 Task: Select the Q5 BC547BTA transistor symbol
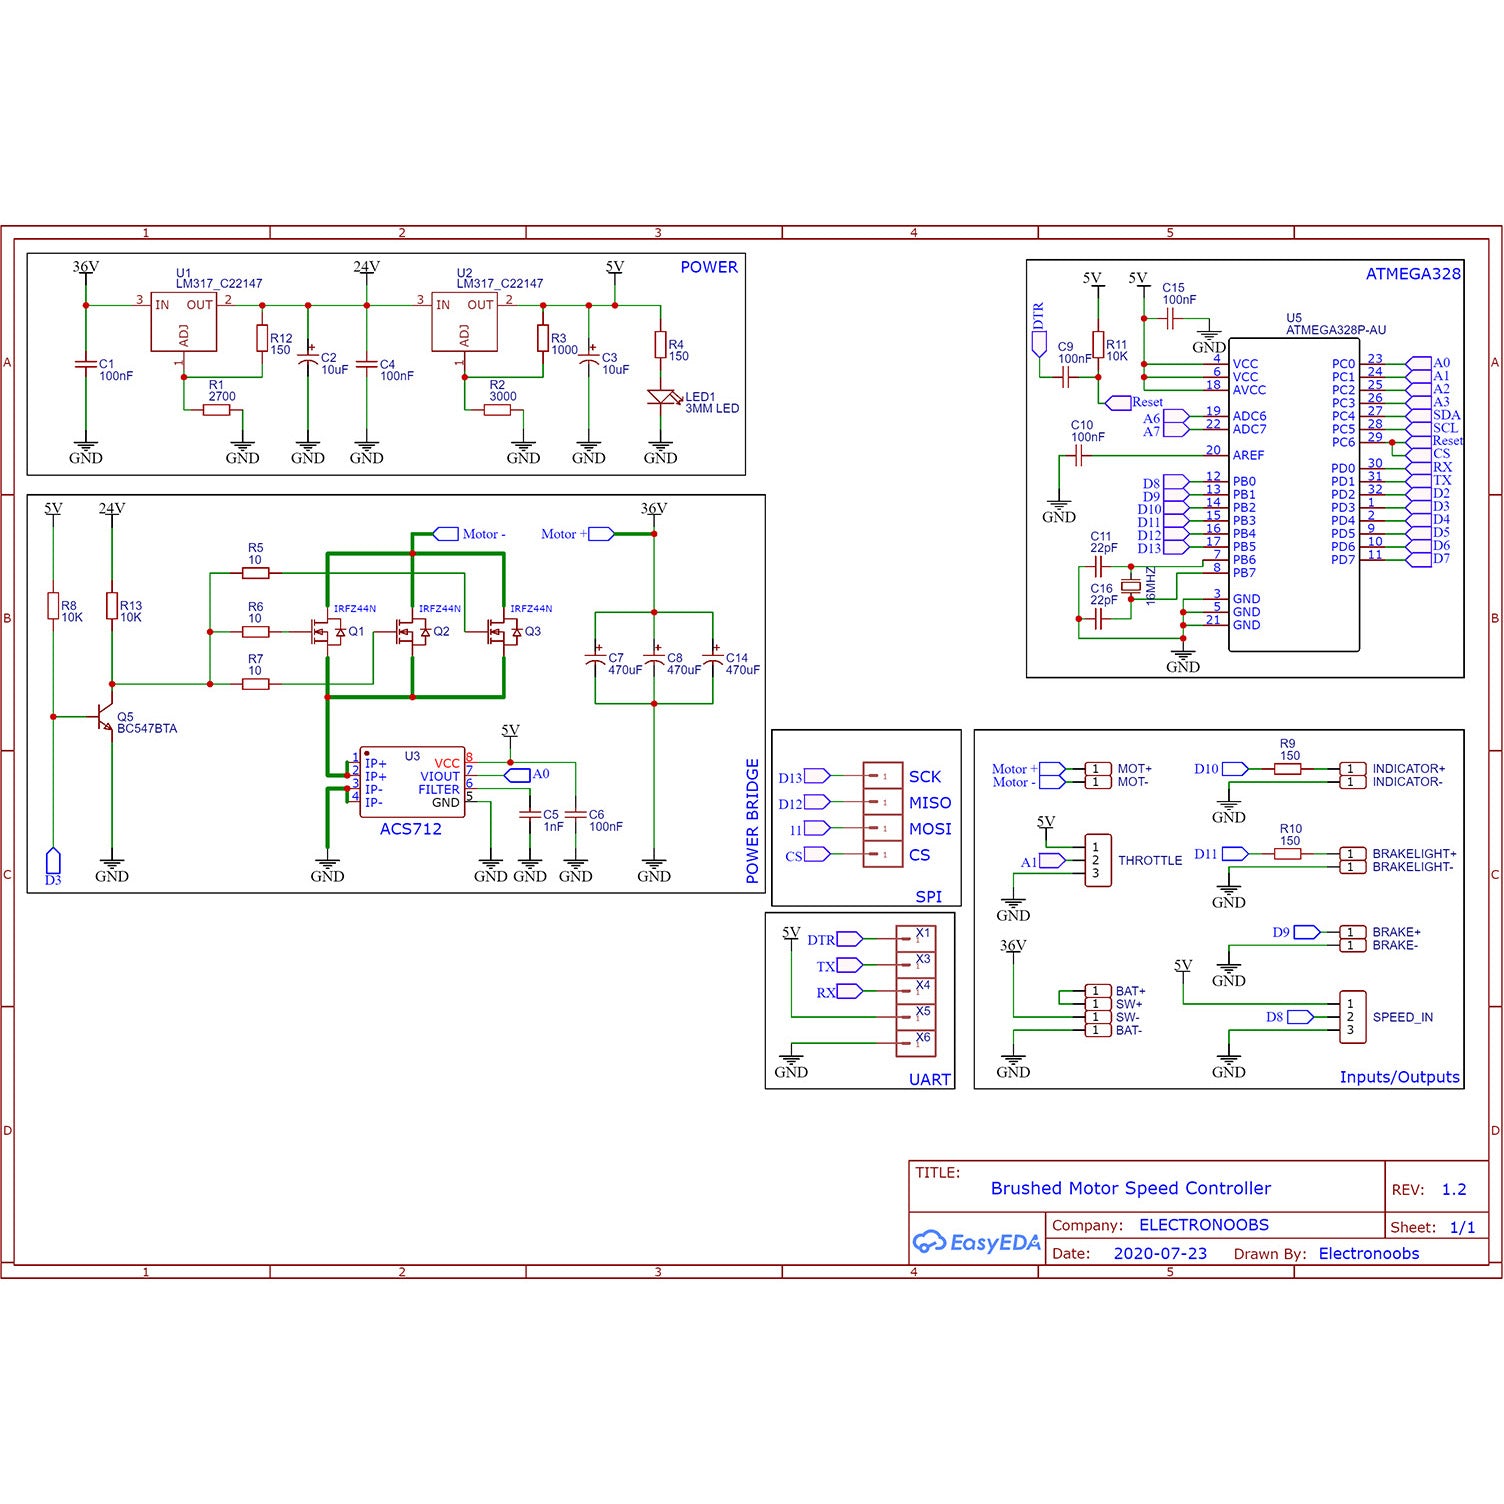click(x=103, y=717)
